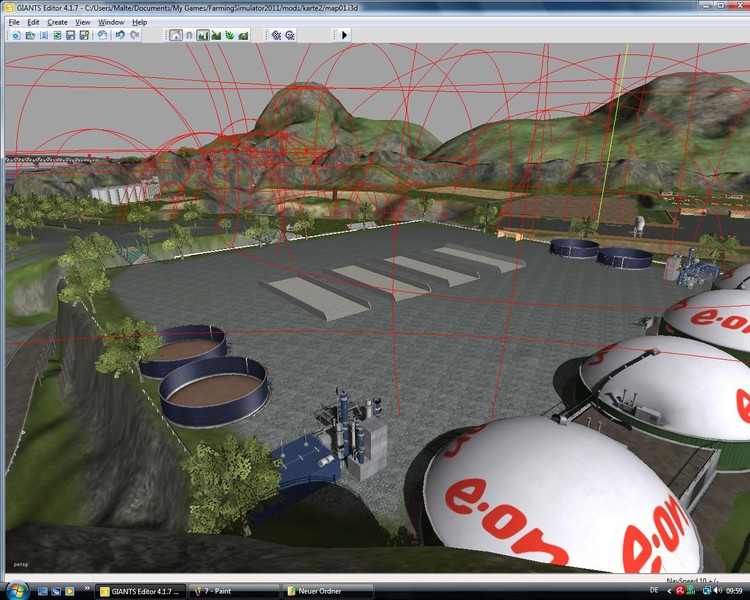This screenshot has height=600, width=750.
Task: Switch to 7 - Paint taskbar button
Action: click(234, 591)
